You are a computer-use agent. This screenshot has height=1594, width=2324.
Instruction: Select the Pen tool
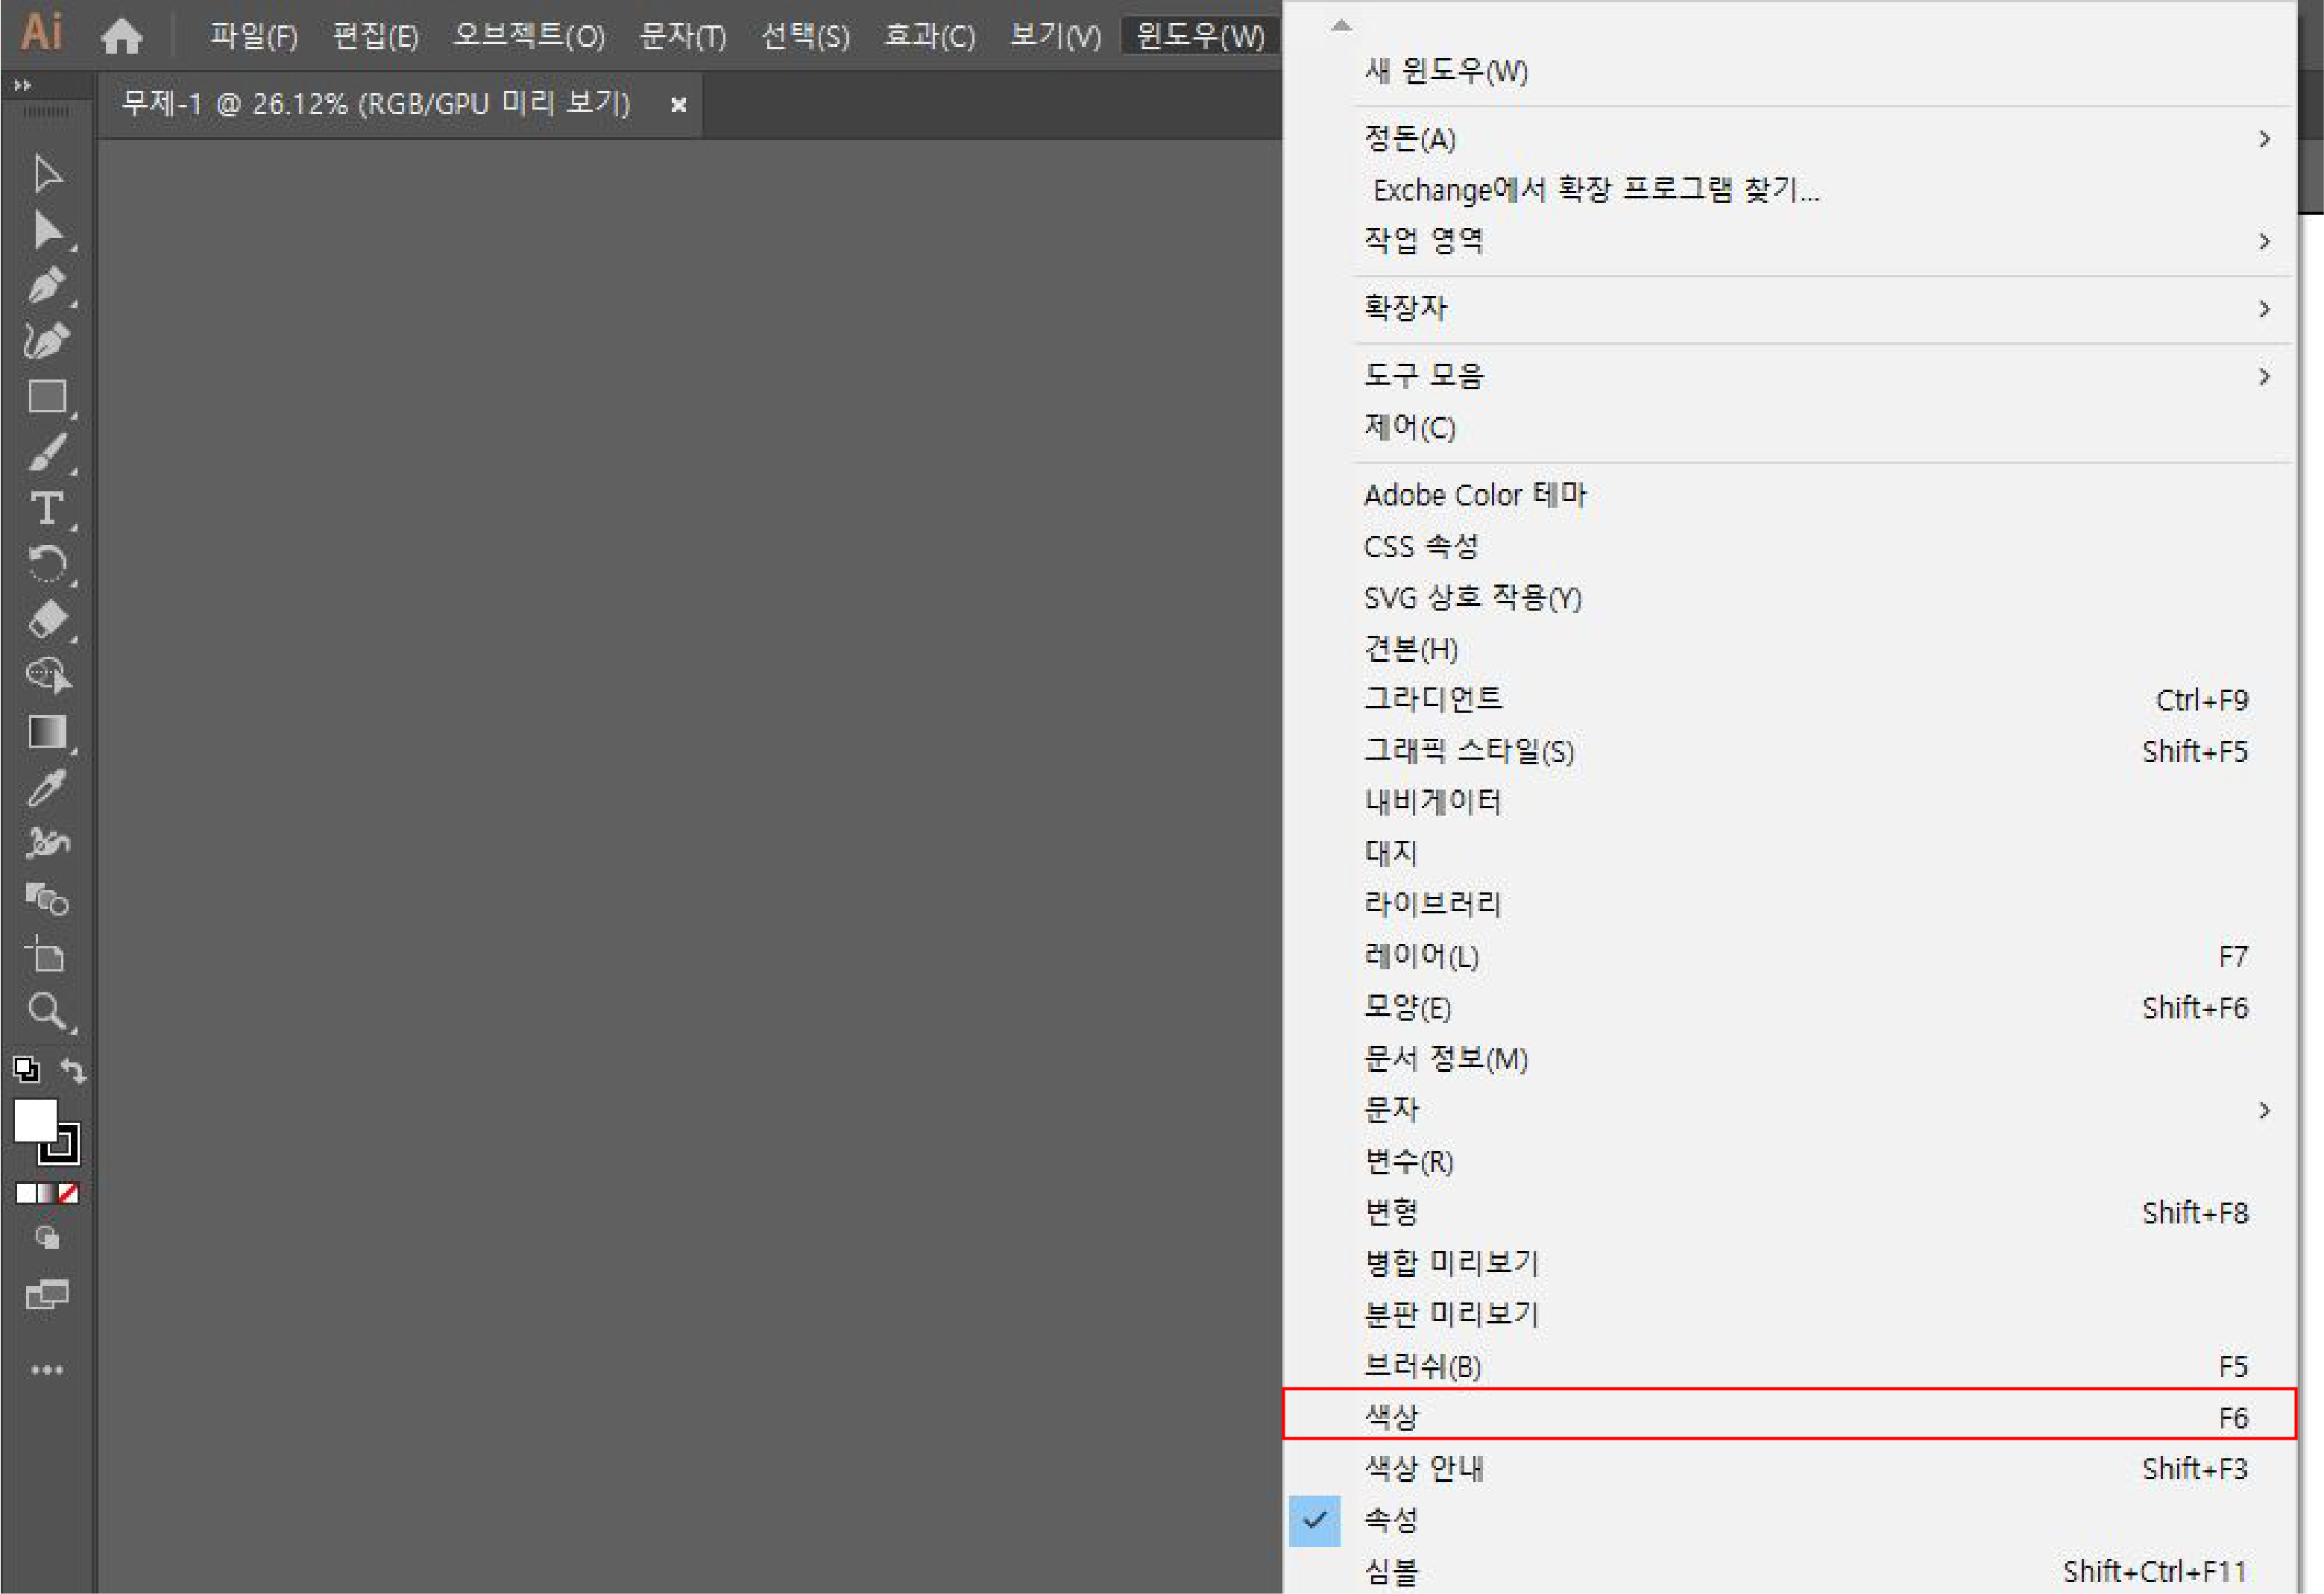[x=47, y=286]
